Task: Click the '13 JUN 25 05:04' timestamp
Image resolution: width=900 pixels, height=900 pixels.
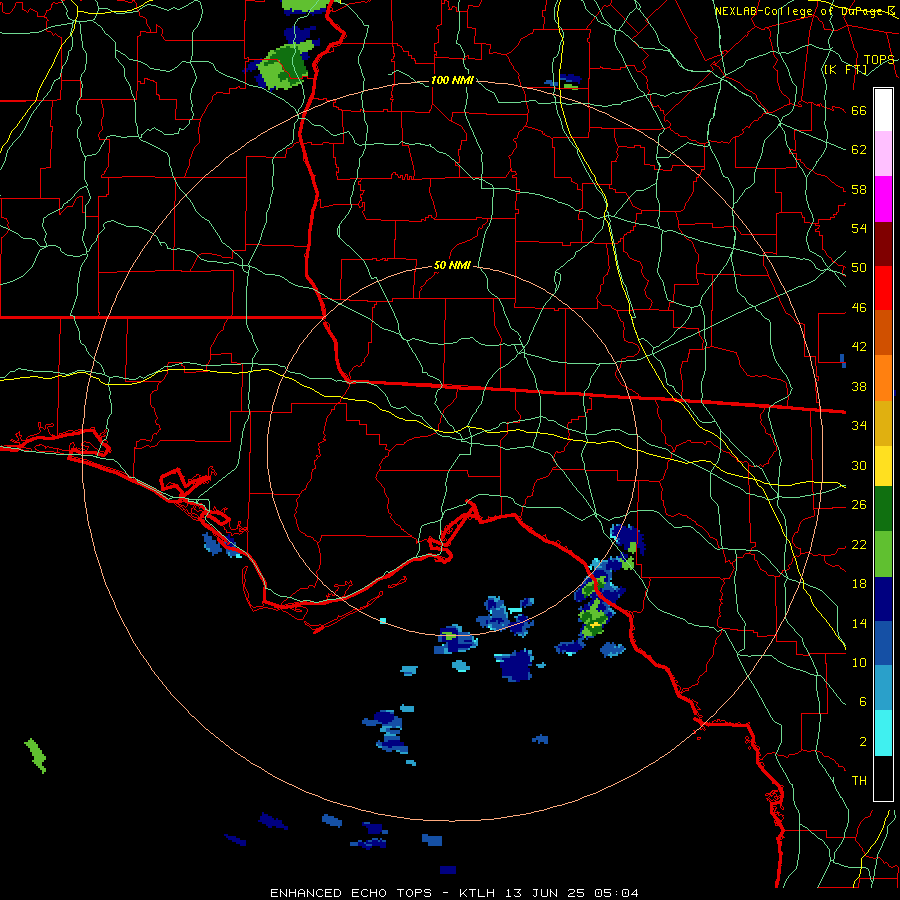Action: click(x=572, y=893)
